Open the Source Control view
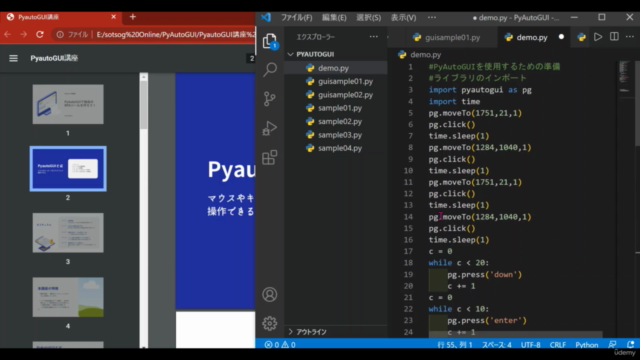640x360 pixels. click(269, 99)
